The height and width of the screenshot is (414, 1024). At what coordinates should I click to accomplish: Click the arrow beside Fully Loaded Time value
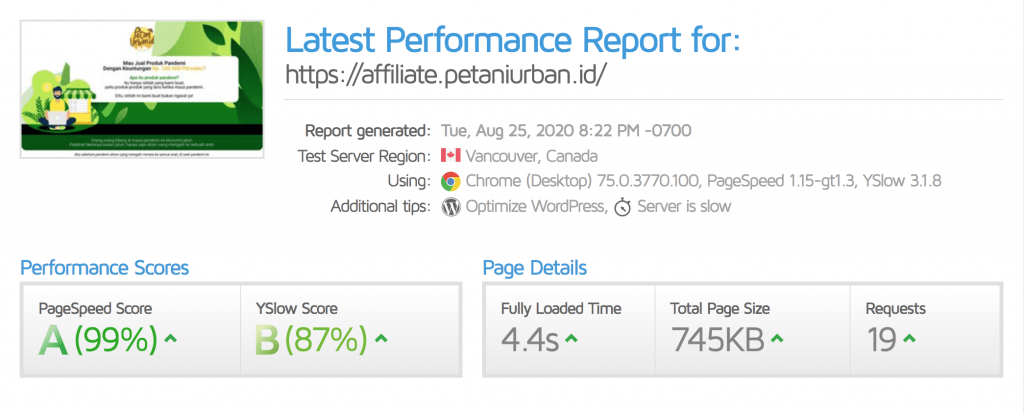[x=571, y=338]
